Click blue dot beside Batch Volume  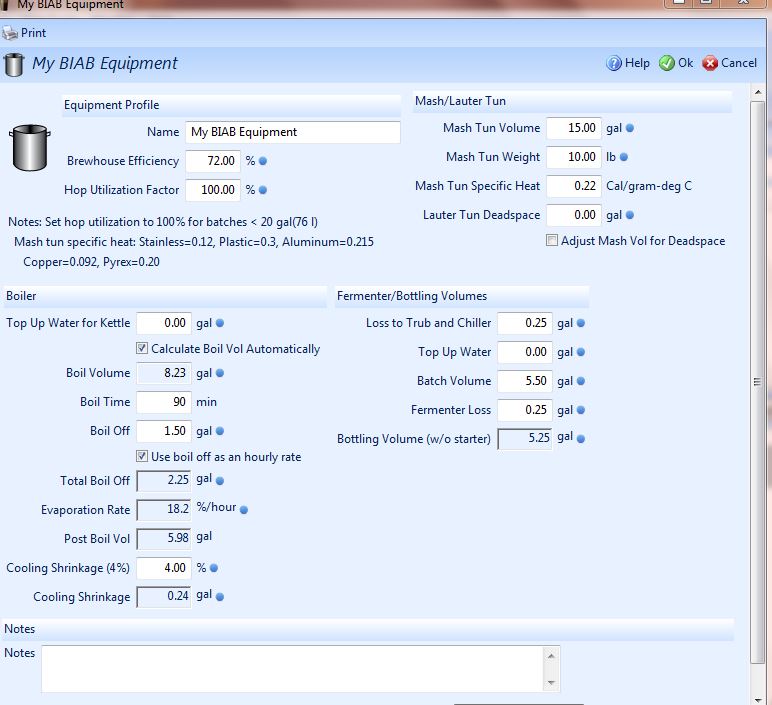581,381
